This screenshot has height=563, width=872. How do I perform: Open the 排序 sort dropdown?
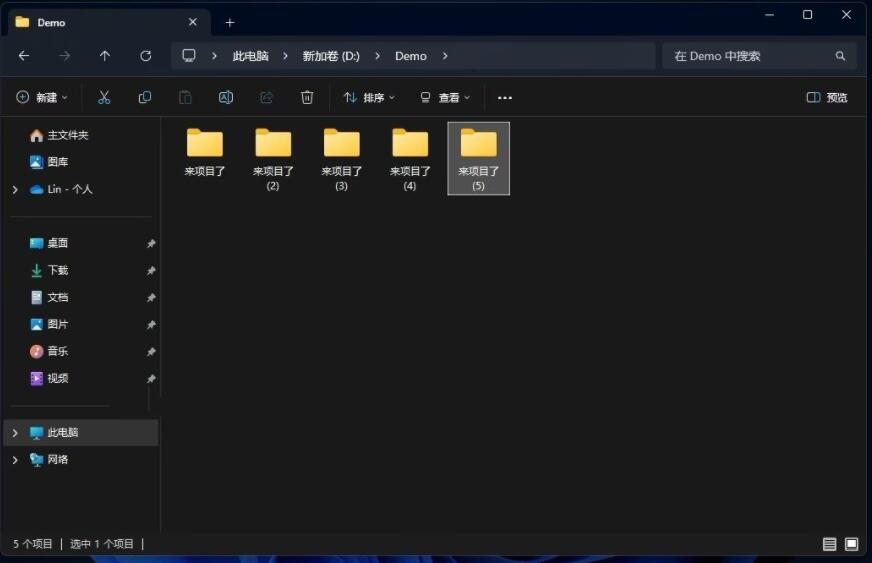pyautogui.click(x=369, y=97)
